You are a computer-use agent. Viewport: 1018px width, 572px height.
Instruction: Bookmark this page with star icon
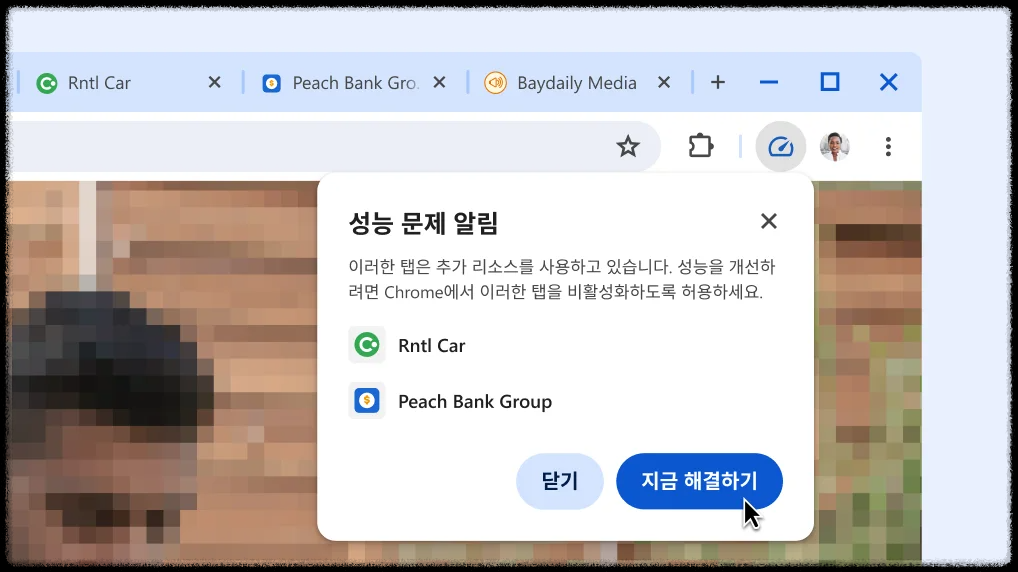pos(628,147)
